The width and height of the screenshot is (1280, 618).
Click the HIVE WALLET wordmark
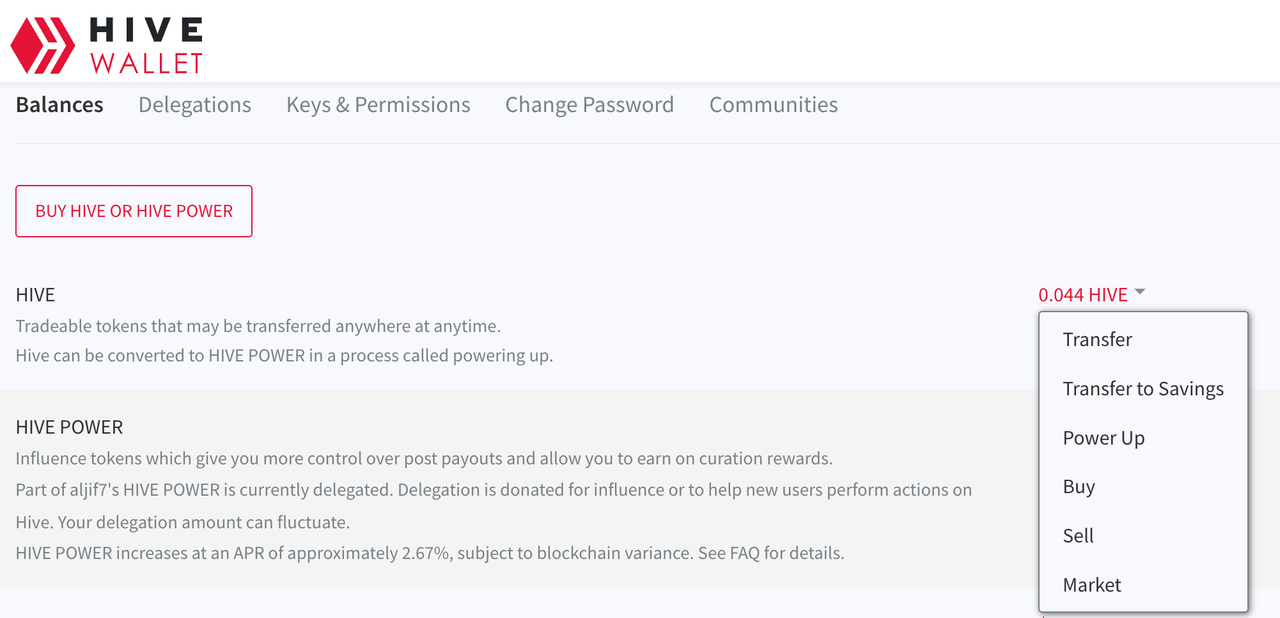coord(147,45)
